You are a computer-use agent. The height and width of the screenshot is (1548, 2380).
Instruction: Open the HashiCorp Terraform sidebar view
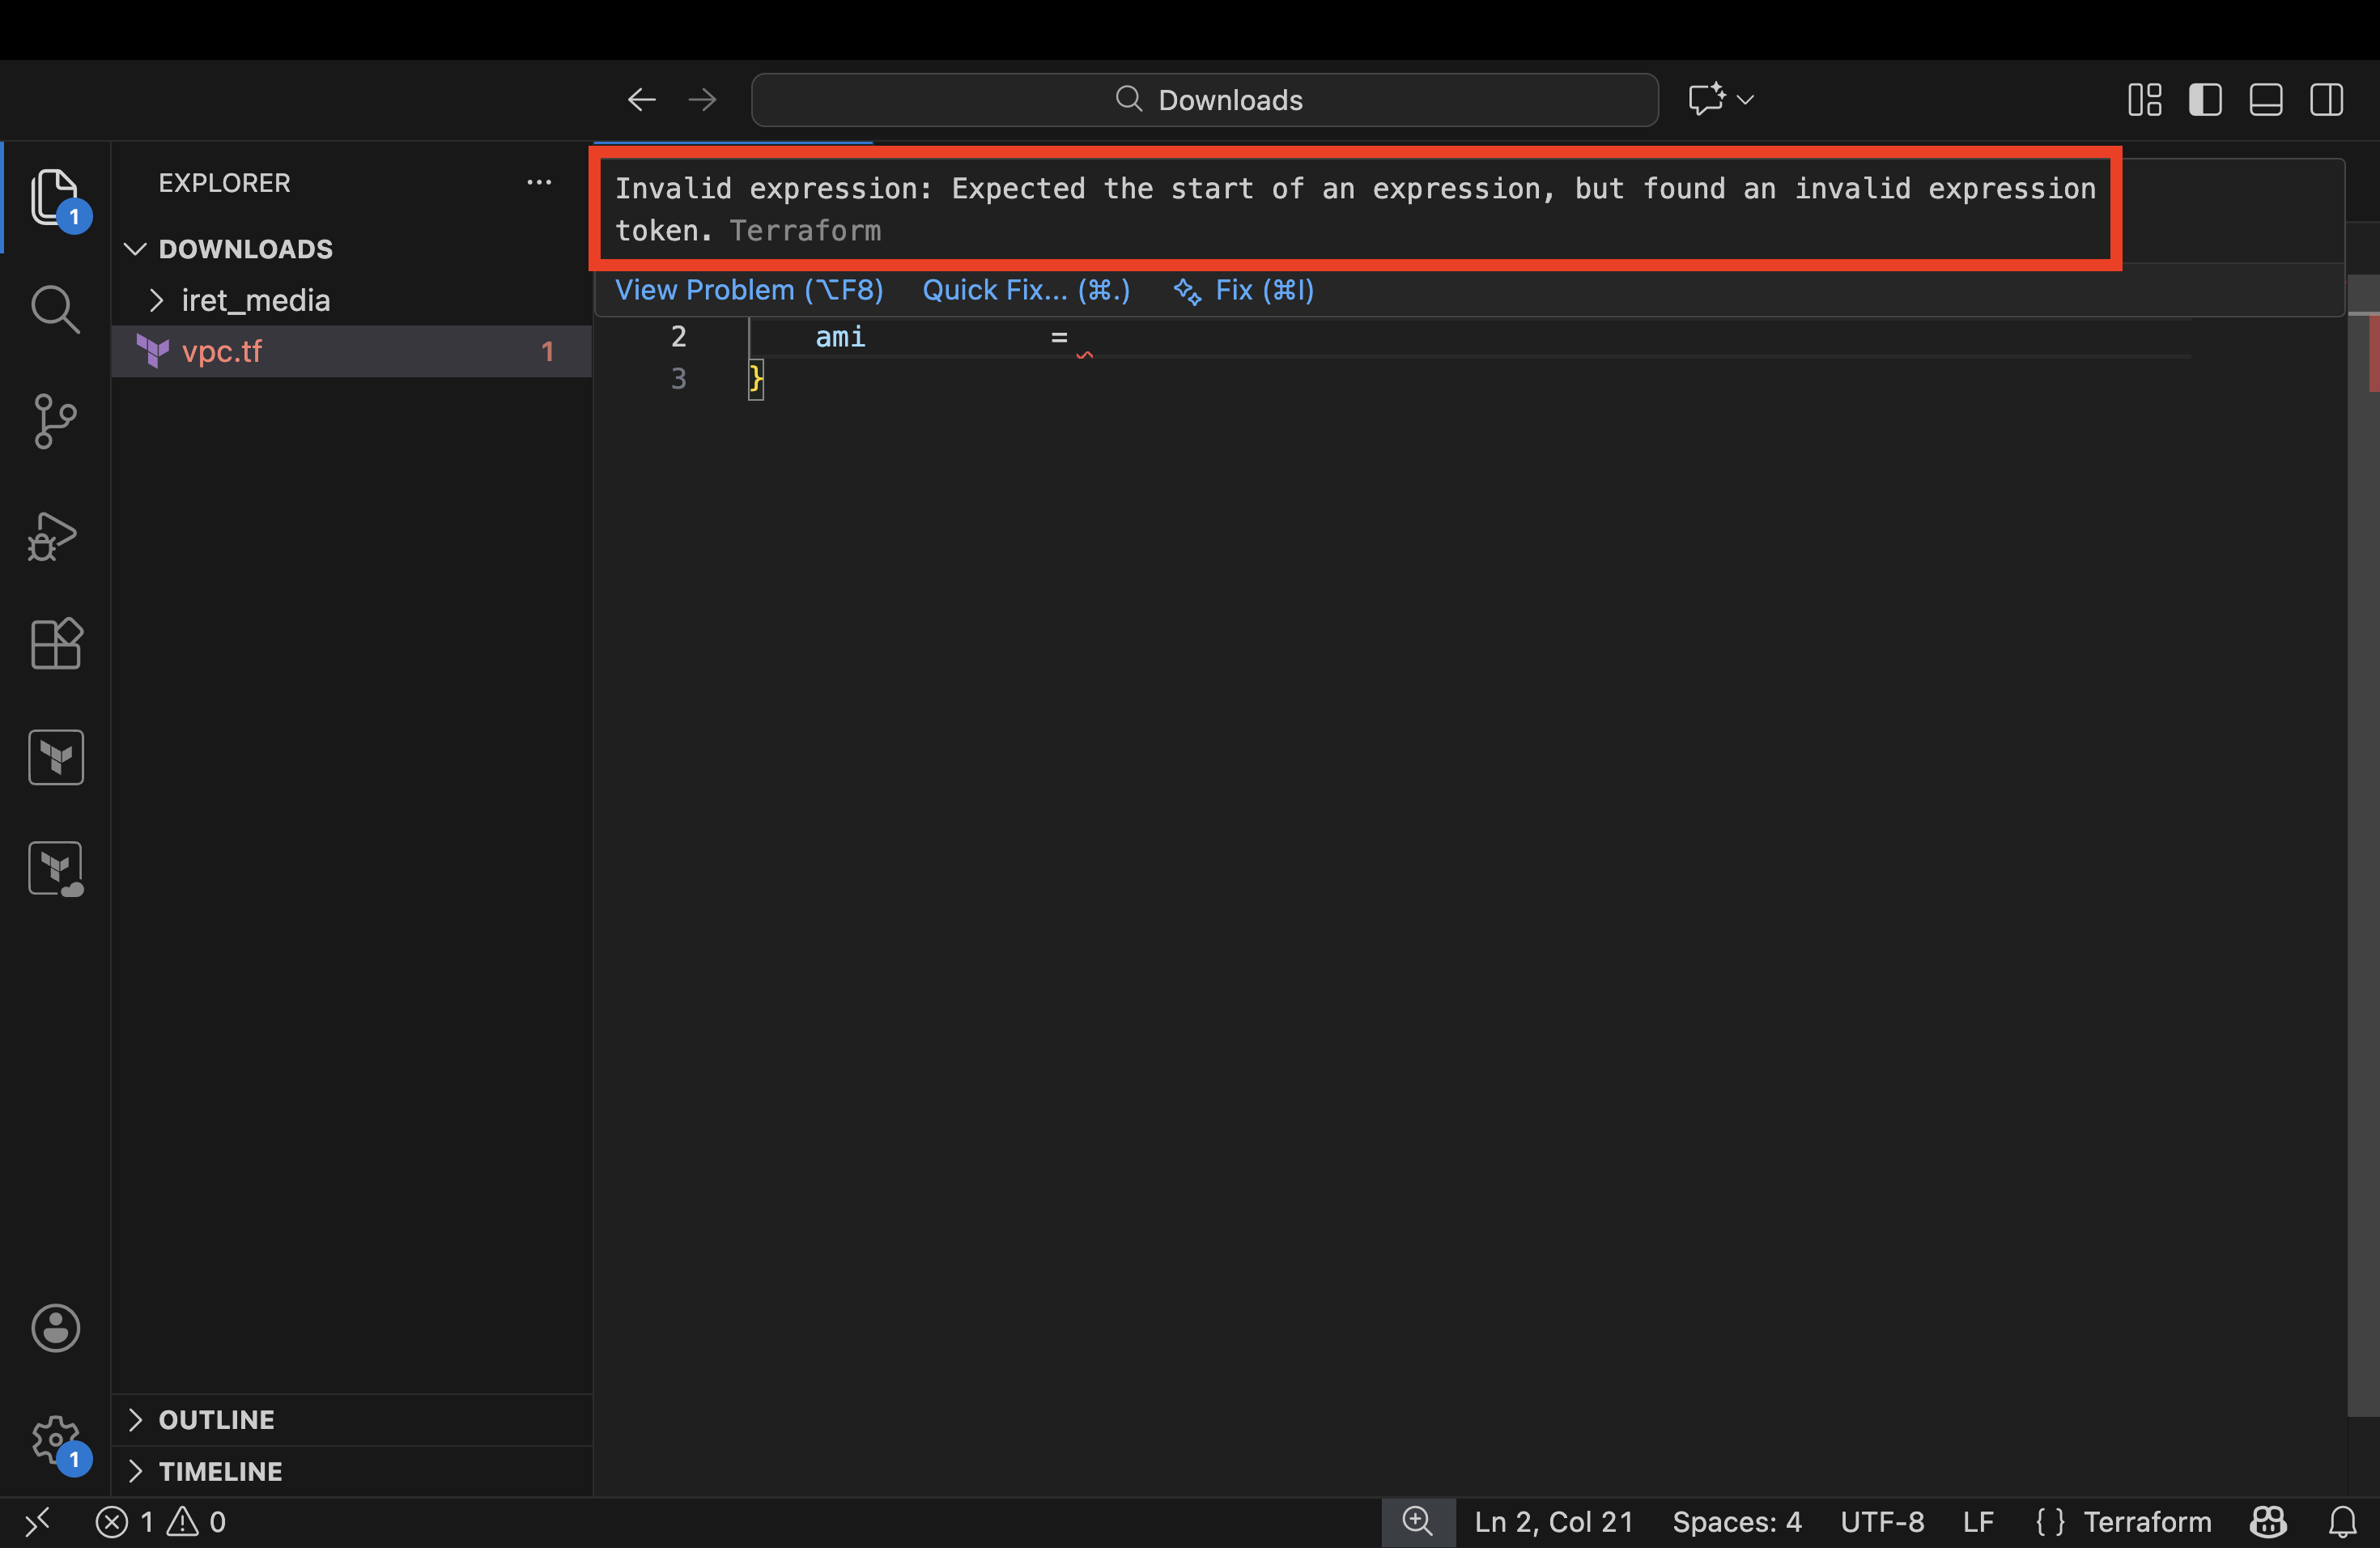click(55, 757)
